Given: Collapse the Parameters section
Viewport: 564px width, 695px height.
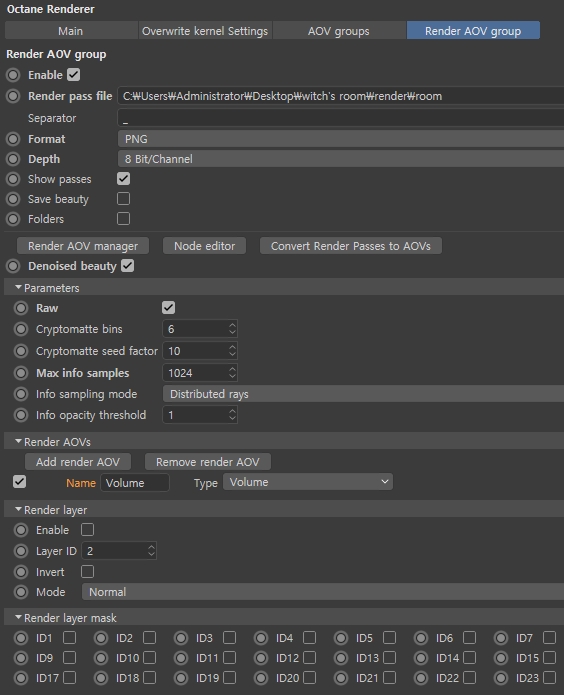Looking at the screenshot, I should tap(18, 288).
